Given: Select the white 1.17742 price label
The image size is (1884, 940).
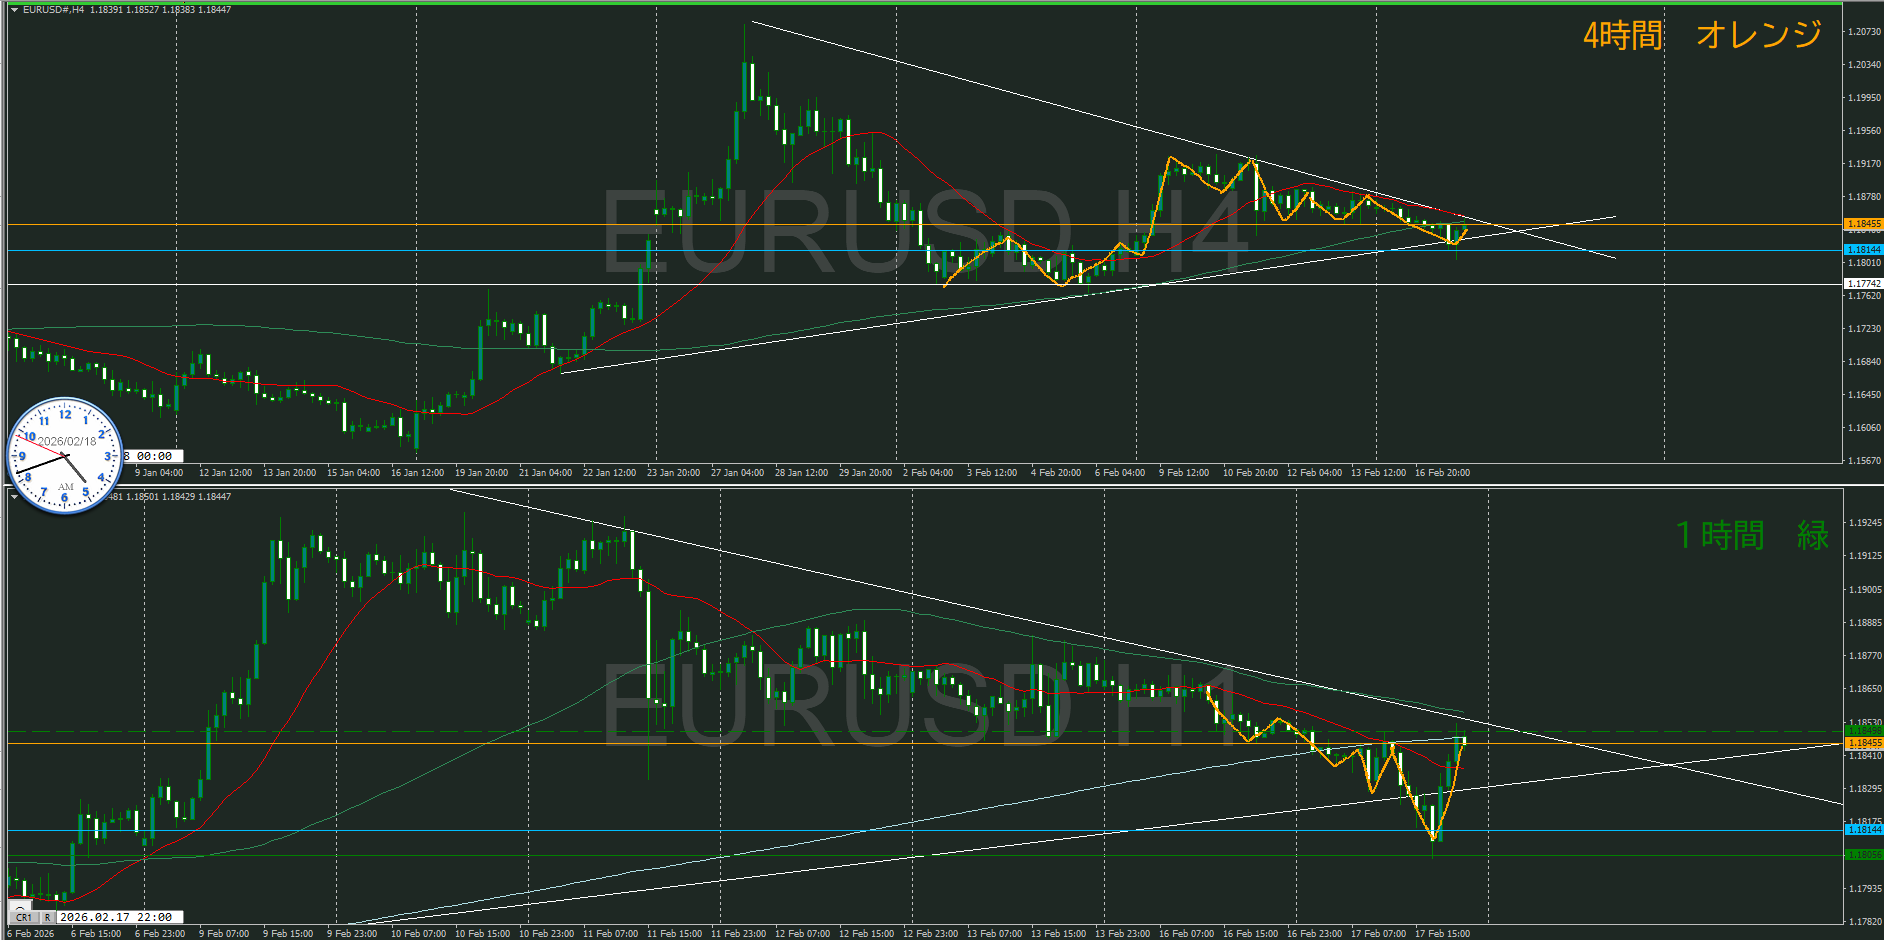Looking at the screenshot, I should pos(1863,284).
